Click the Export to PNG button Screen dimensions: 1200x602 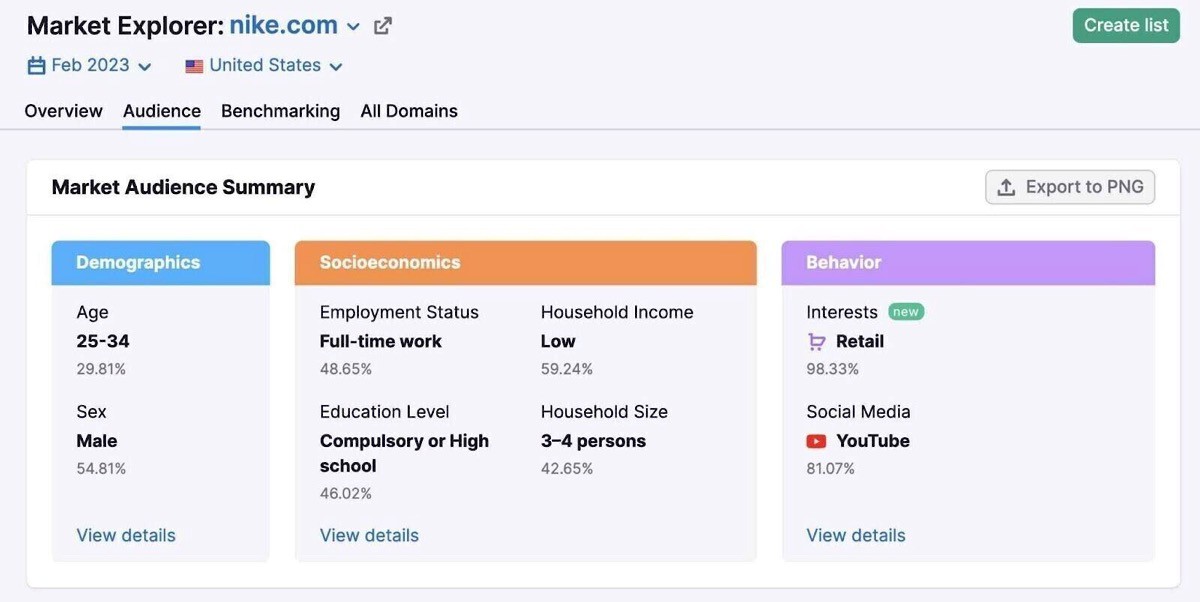click(1070, 187)
